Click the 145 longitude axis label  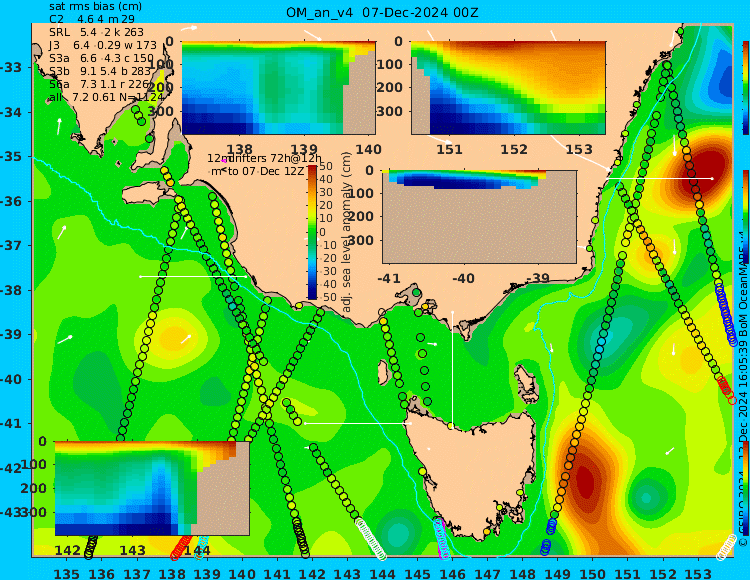[417, 573]
